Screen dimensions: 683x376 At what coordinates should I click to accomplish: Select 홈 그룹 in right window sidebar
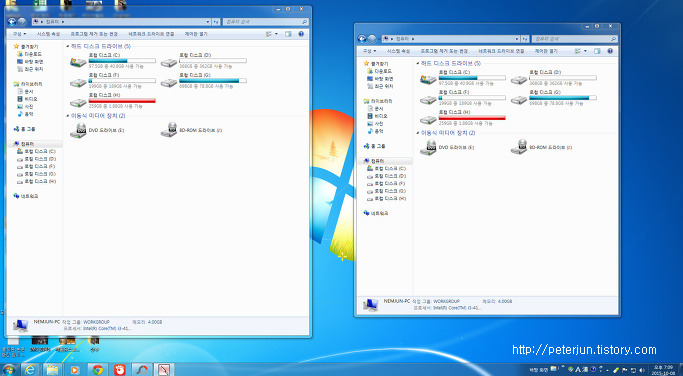[x=375, y=146]
